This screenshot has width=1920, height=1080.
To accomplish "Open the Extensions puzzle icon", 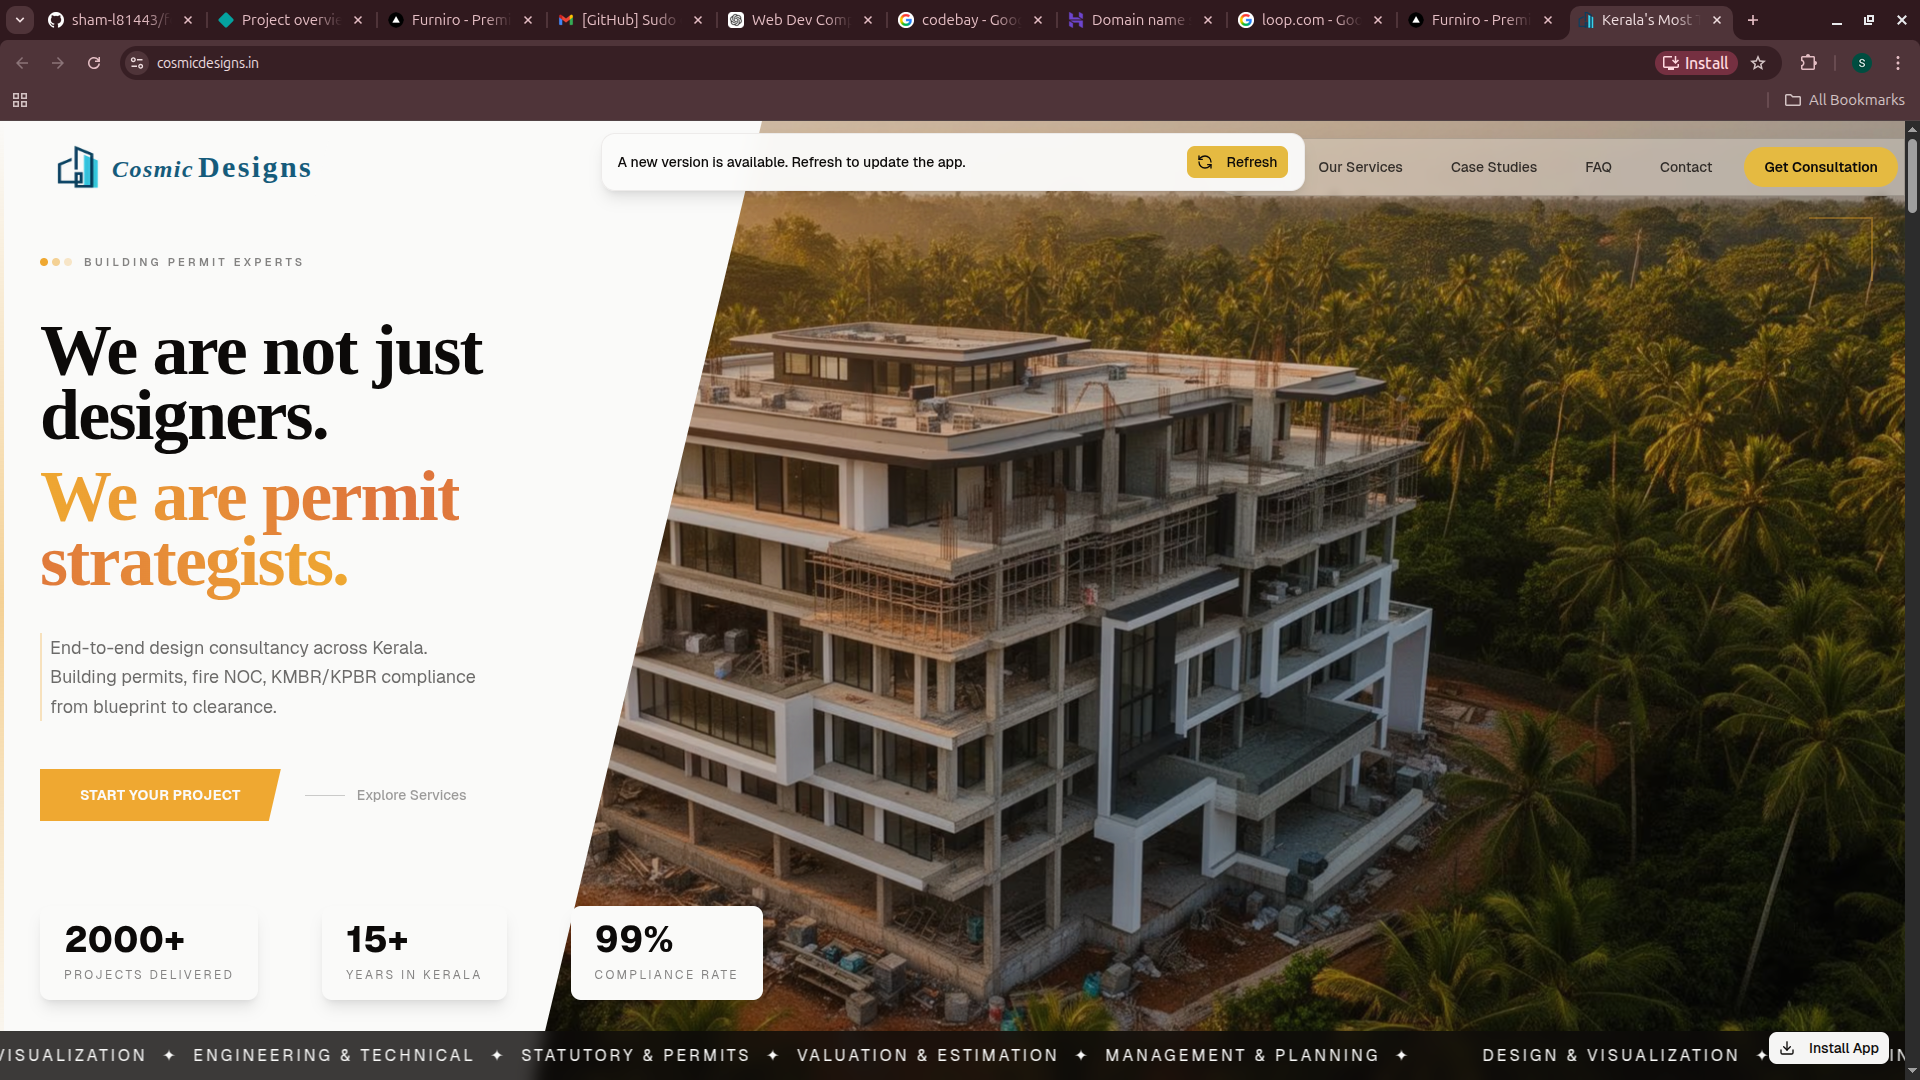I will pyautogui.click(x=1808, y=63).
